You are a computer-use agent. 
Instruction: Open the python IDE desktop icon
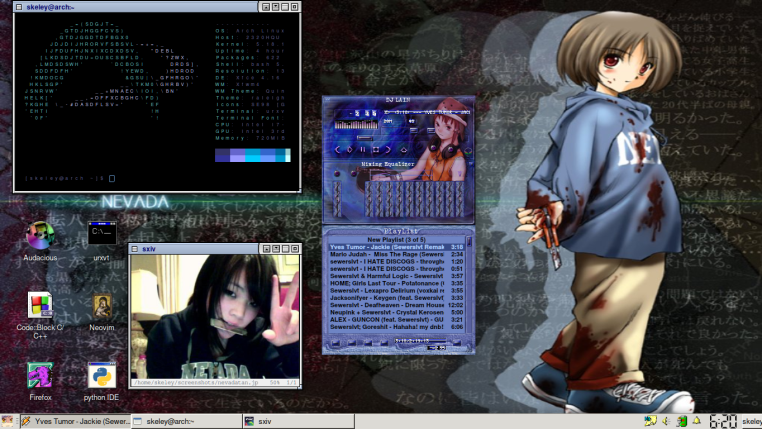click(102, 375)
